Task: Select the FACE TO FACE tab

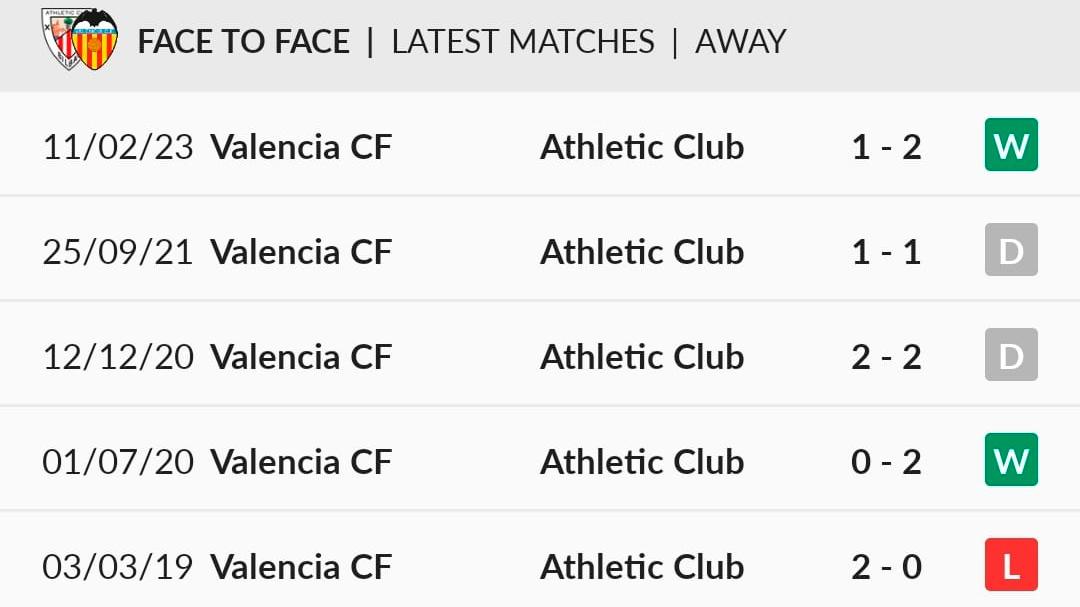Action: pos(244,42)
